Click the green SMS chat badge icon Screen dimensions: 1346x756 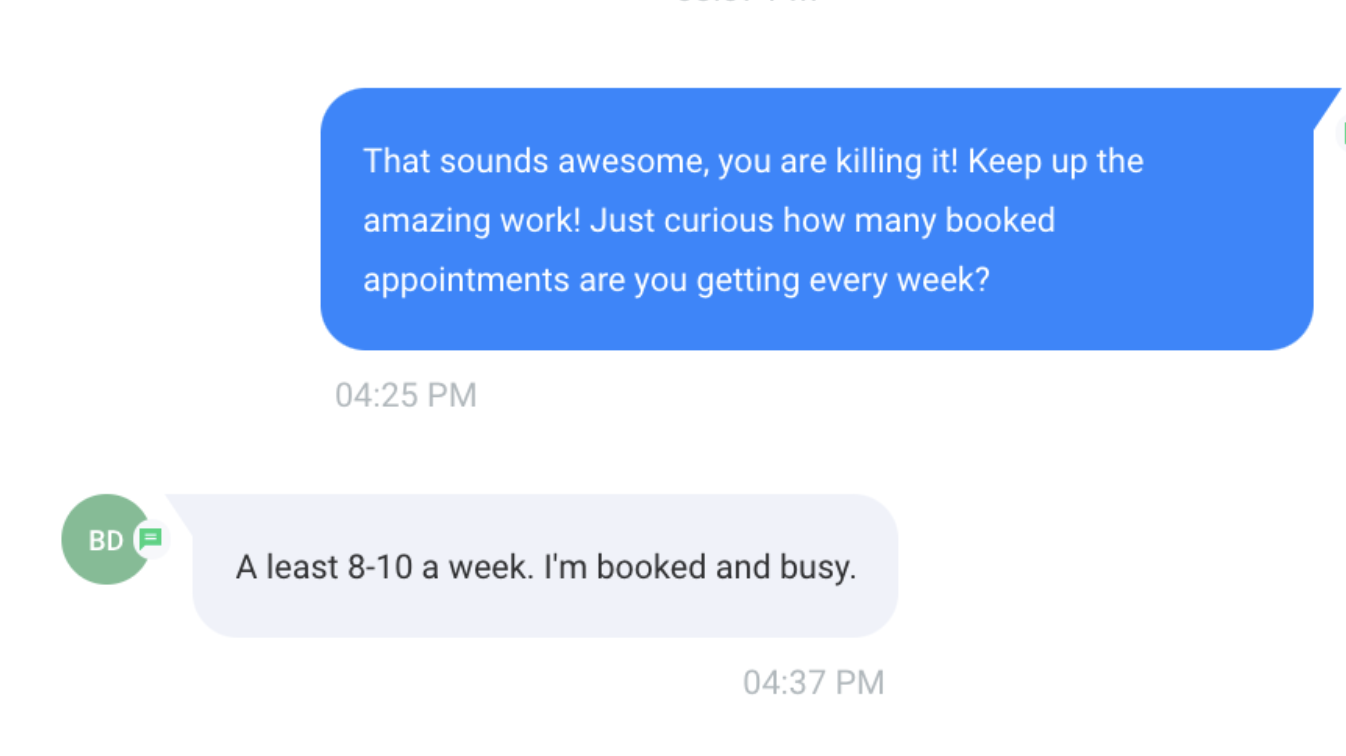pyautogui.click(x=150, y=539)
